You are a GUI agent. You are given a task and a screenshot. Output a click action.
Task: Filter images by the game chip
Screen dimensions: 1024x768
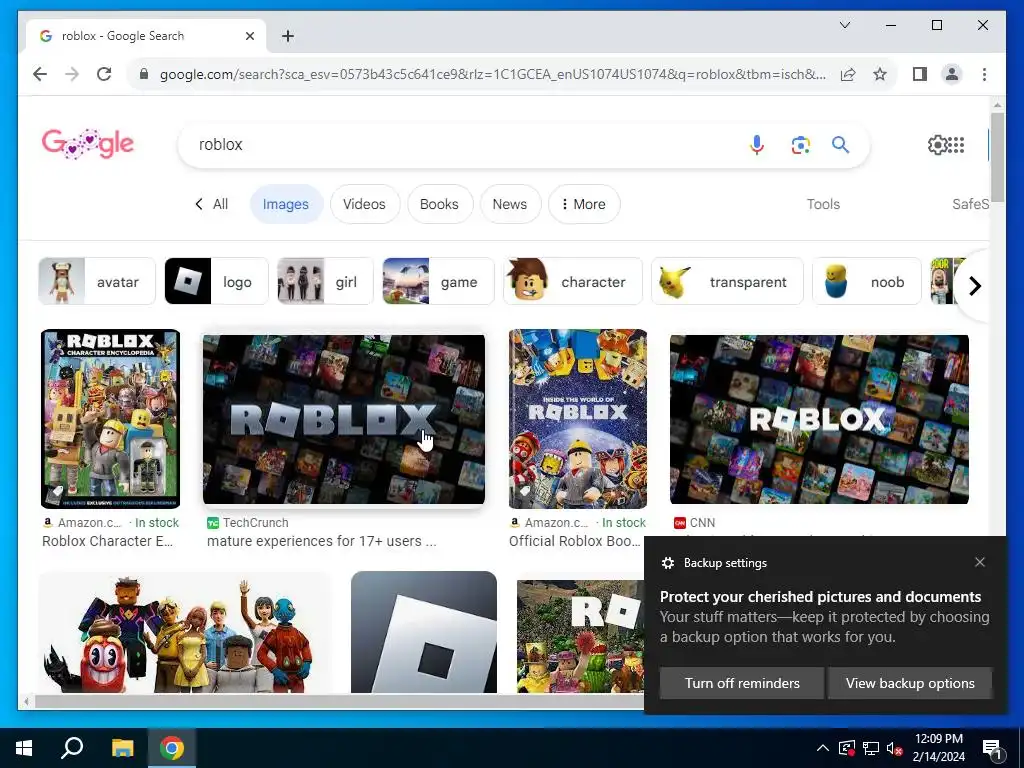[x=438, y=281]
